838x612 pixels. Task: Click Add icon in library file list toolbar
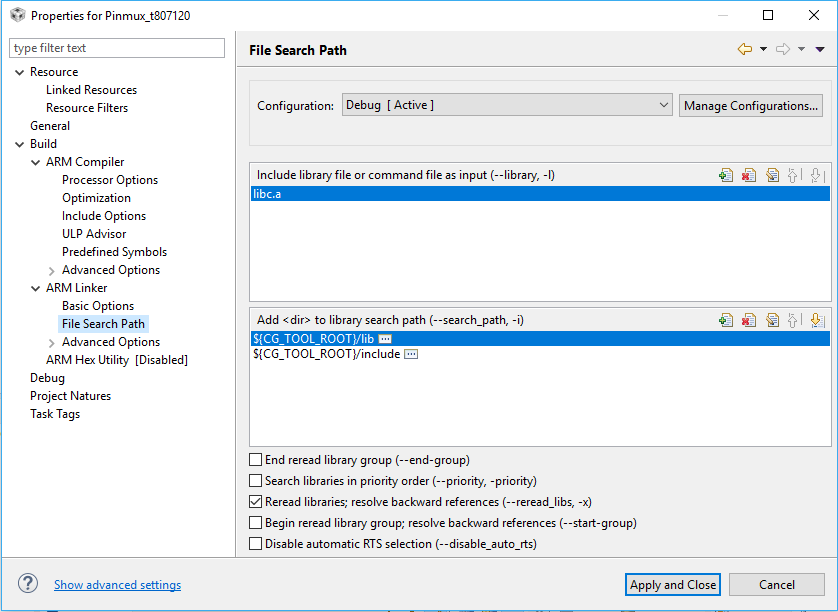tap(726, 175)
